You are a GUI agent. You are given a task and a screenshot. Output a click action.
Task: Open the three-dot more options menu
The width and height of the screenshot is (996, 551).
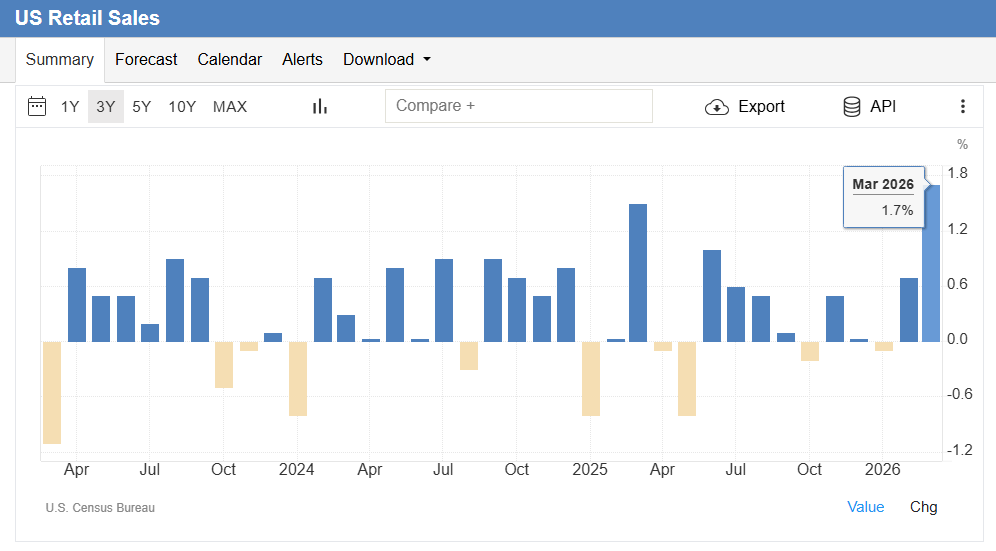pyautogui.click(x=963, y=107)
